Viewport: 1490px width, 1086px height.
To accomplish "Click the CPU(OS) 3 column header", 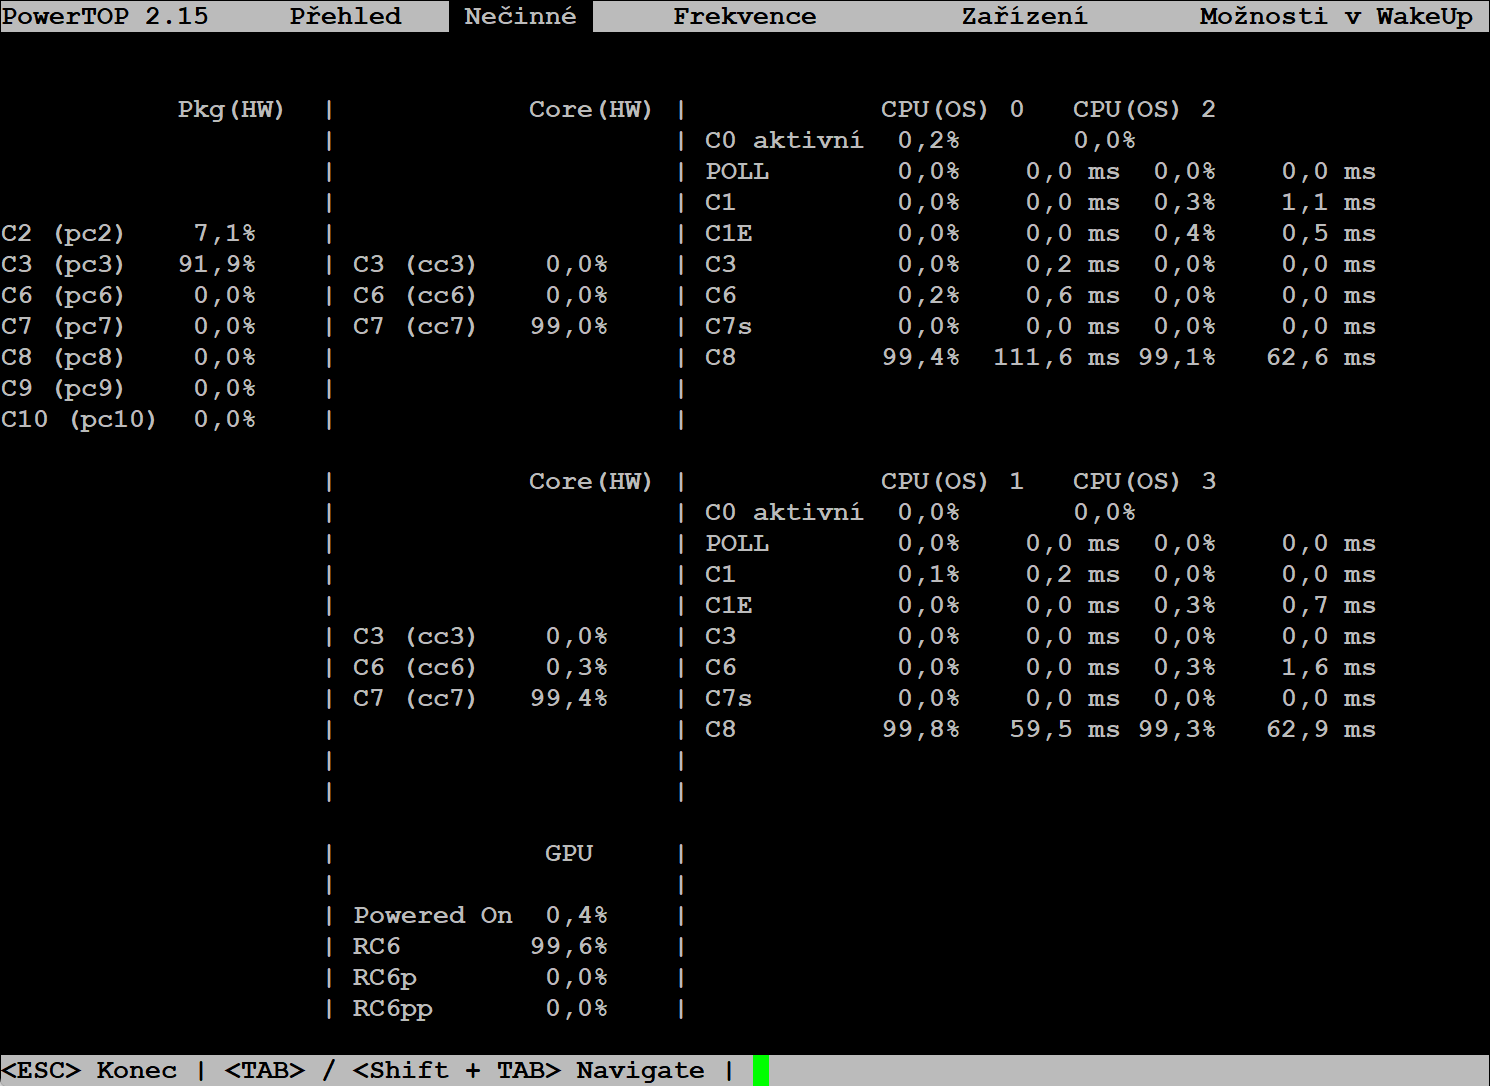I will [1144, 481].
